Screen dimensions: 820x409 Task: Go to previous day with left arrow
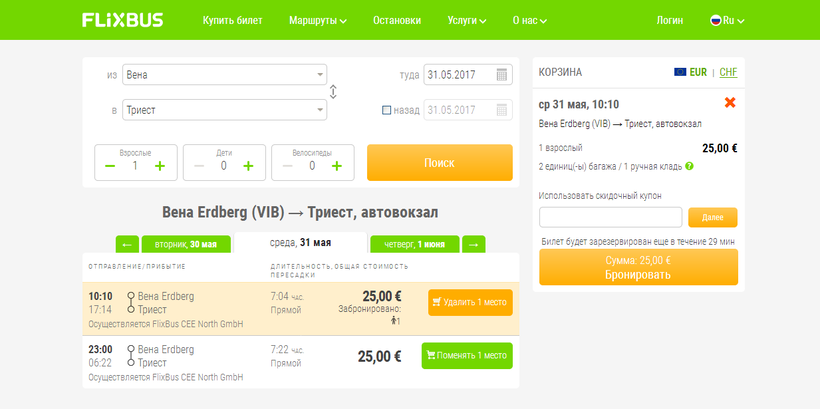pyautogui.click(x=127, y=244)
